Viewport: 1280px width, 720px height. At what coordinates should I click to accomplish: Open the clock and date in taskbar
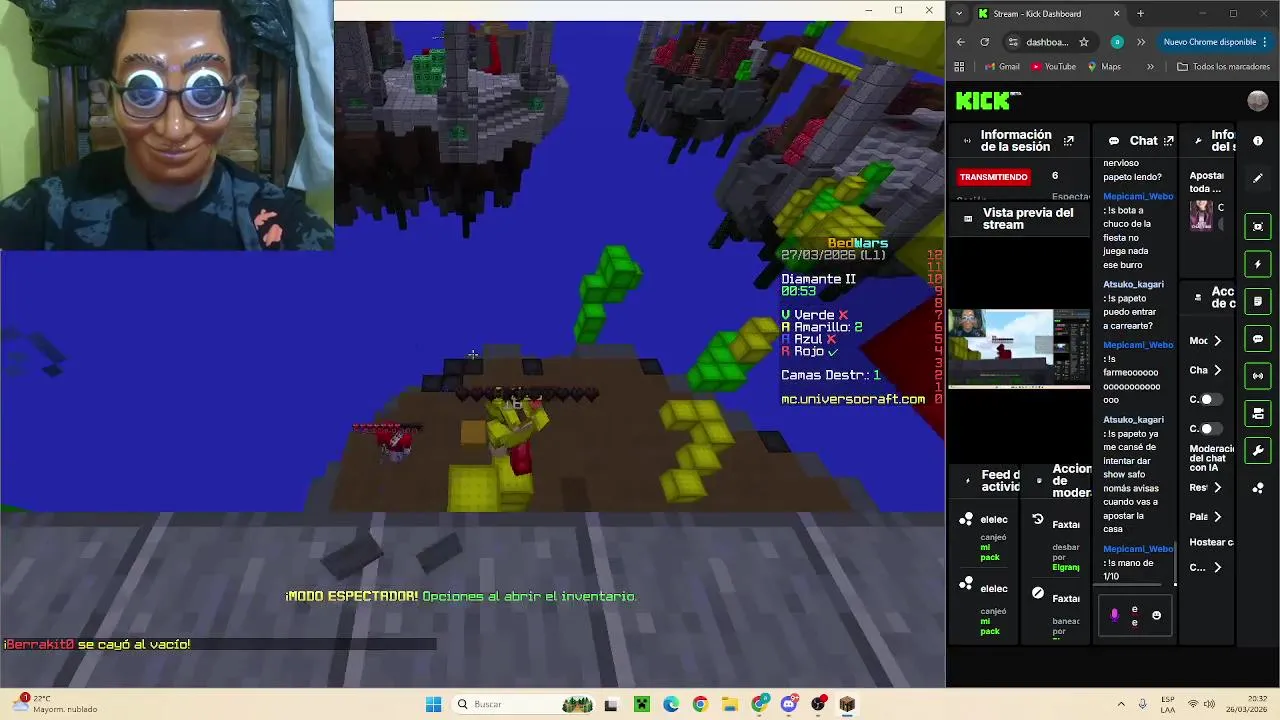1248,704
